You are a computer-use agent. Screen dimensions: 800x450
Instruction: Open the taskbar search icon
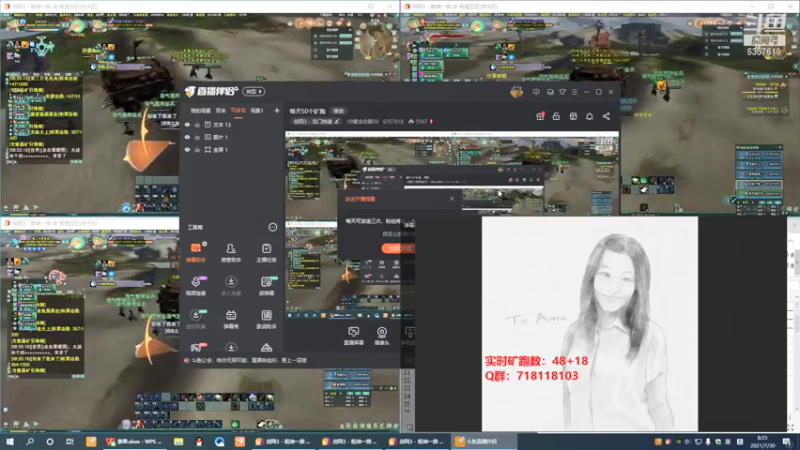point(30,441)
